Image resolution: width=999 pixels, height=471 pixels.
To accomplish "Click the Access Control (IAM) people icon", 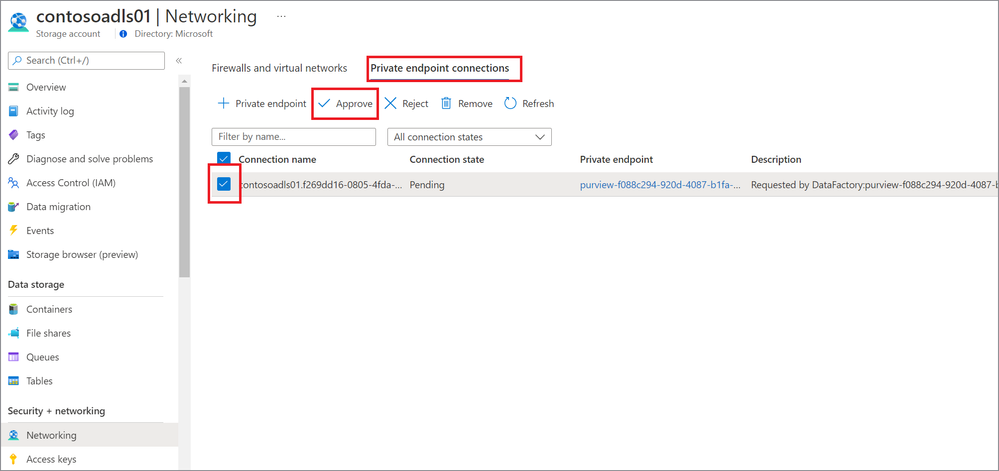I will click(13, 183).
